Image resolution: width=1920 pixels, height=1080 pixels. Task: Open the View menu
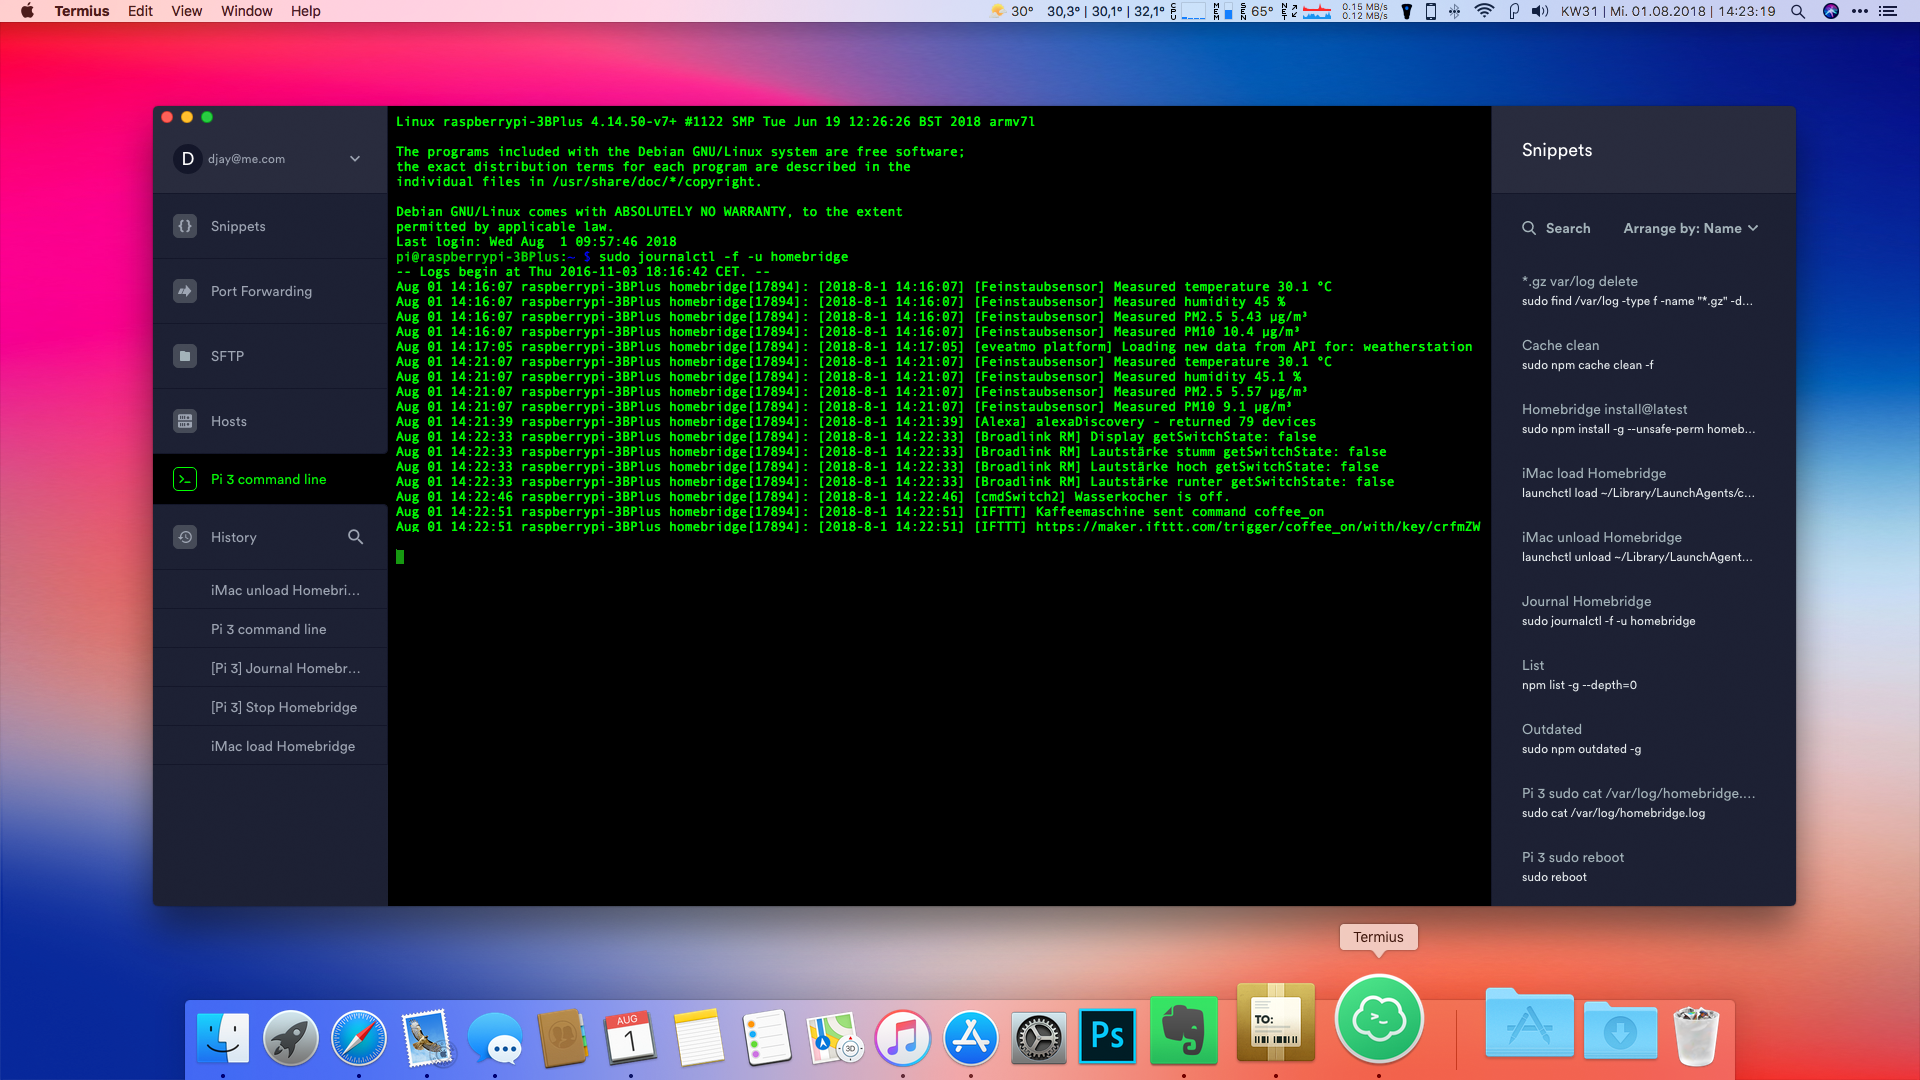click(186, 11)
